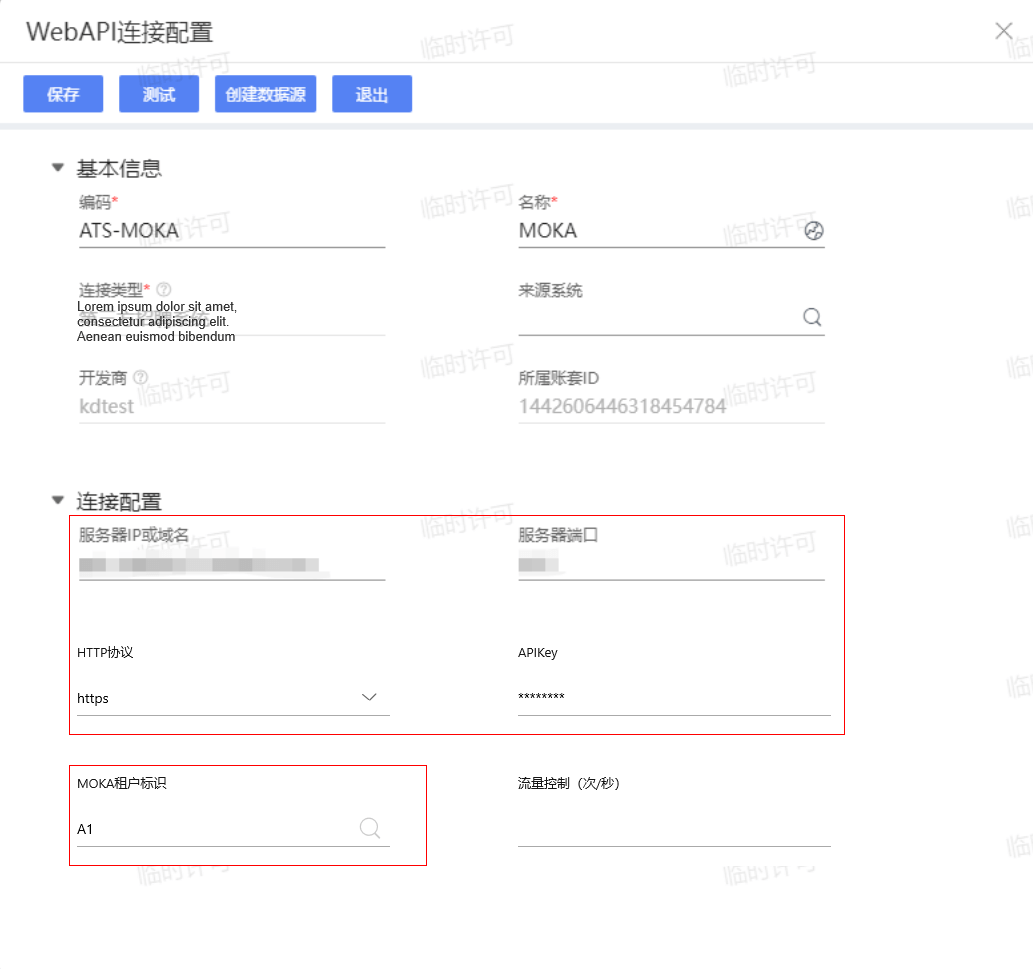1033x969 pixels.
Task: Click the 创建数据源 button
Action: [x=265, y=95]
